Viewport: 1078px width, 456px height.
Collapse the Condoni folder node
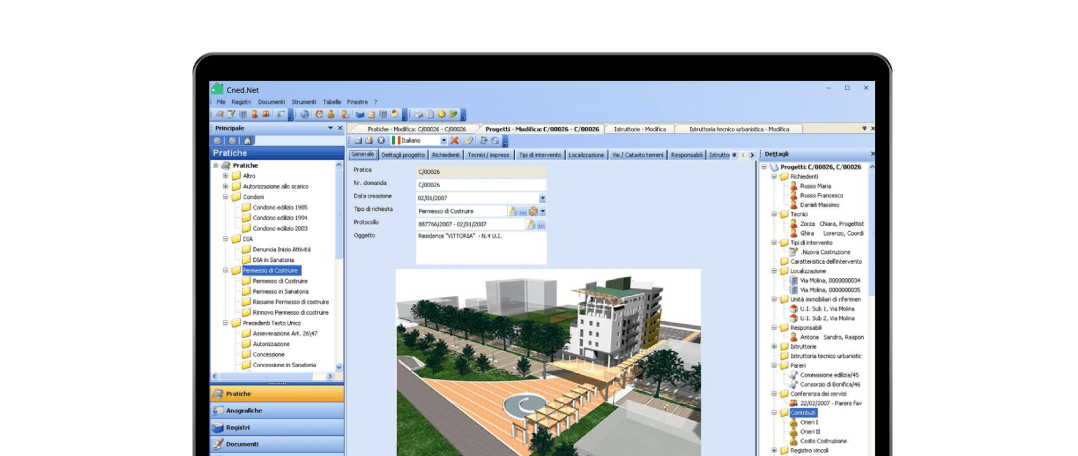click(x=226, y=197)
